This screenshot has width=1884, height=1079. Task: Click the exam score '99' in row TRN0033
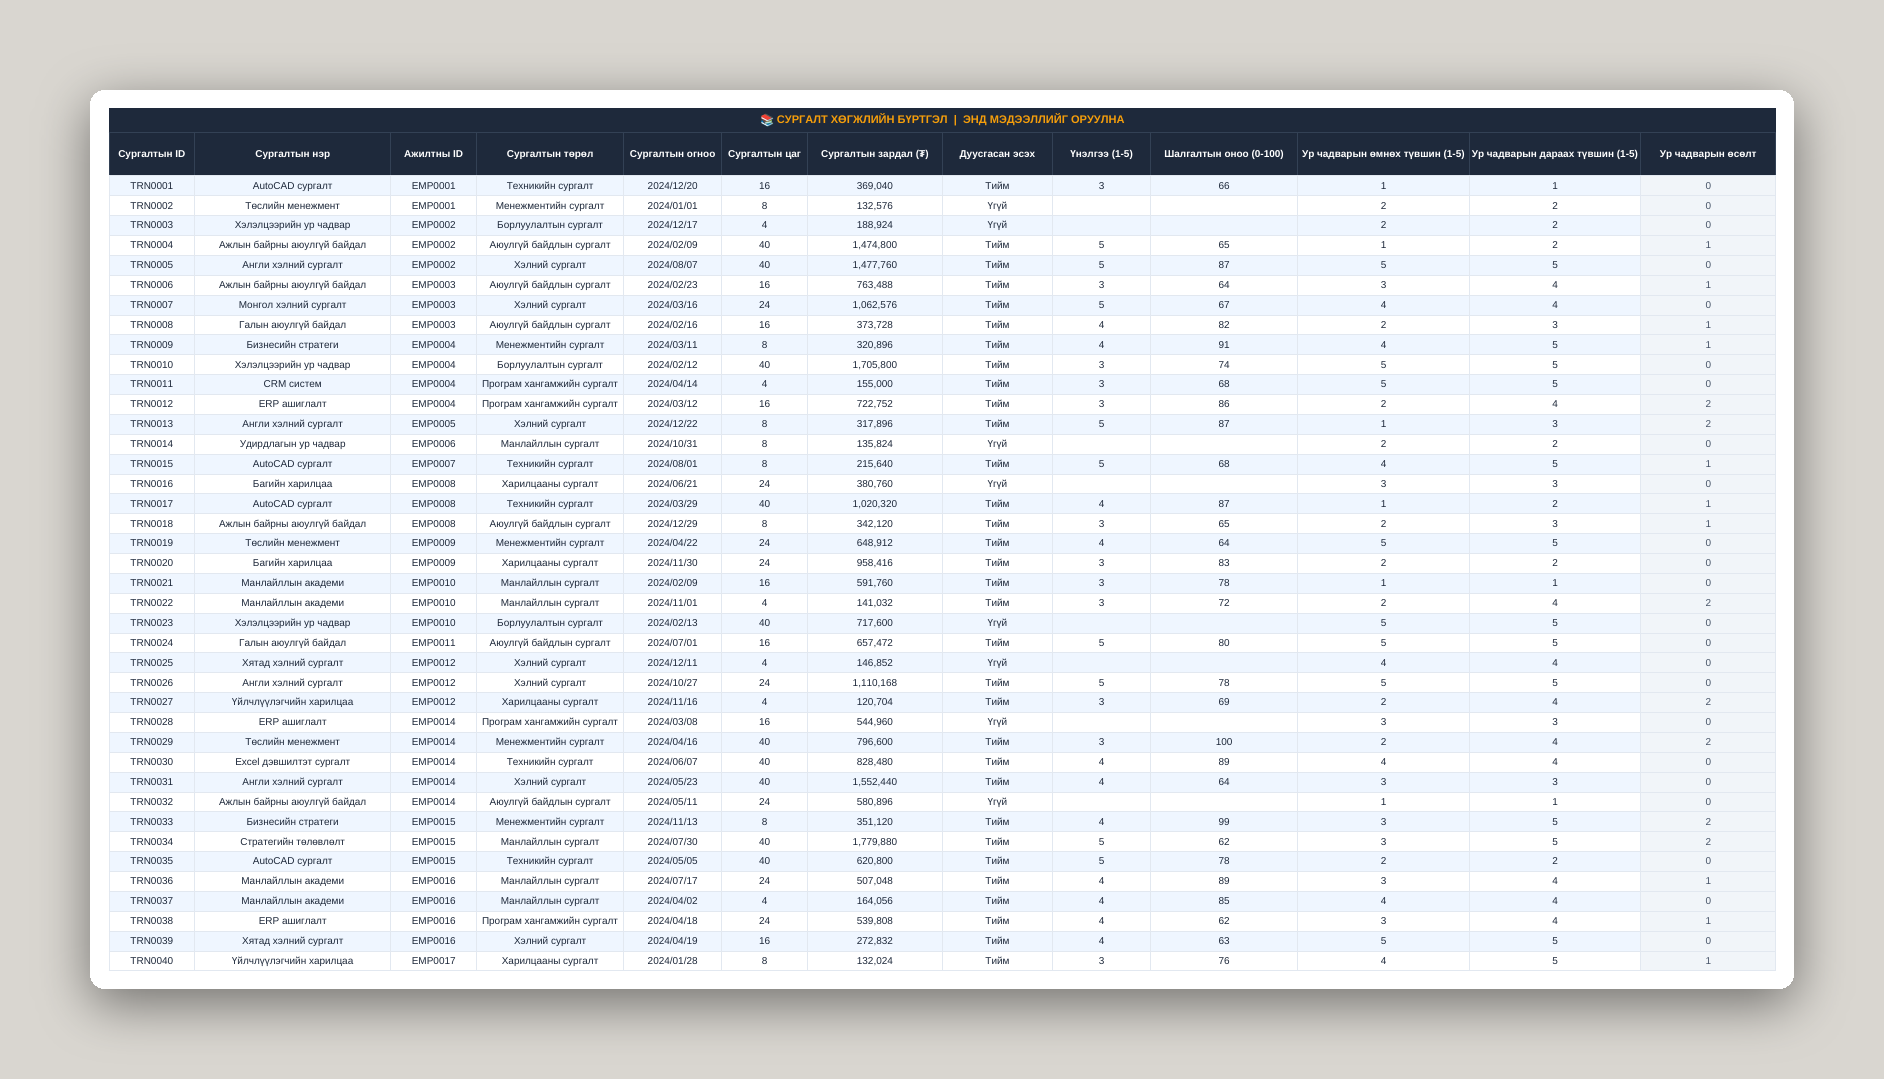pos(1224,822)
